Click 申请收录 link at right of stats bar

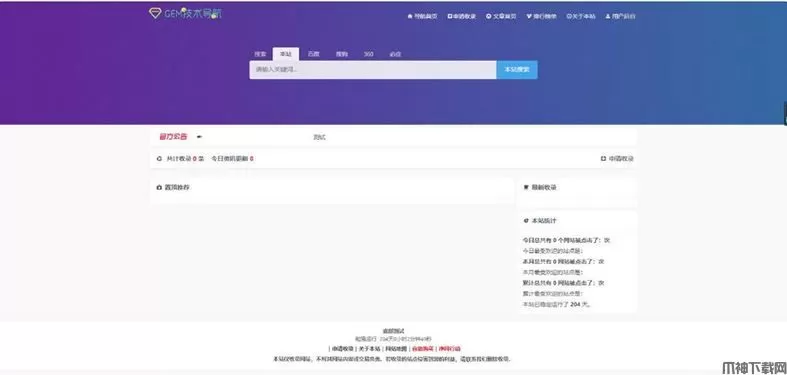pyautogui.click(x=617, y=159)
